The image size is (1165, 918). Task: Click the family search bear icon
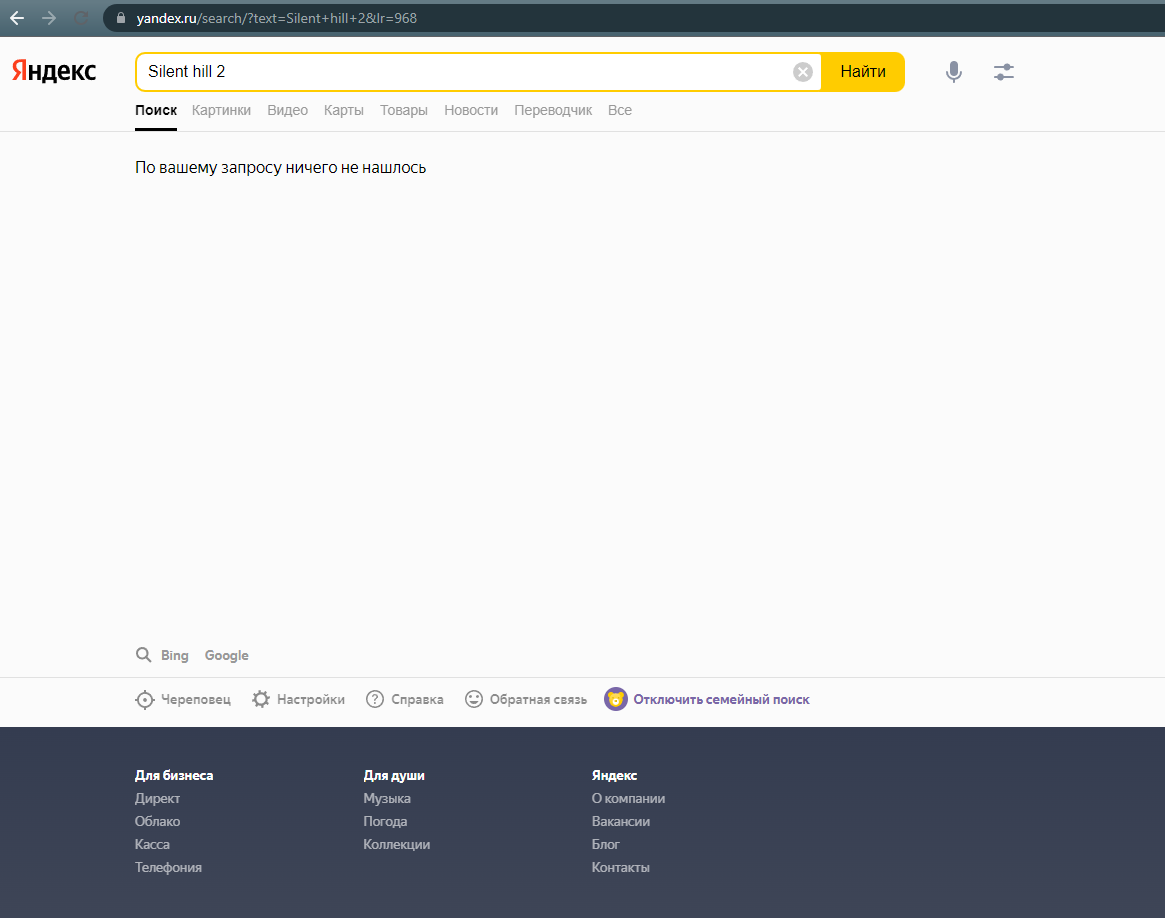coord(616,699)
